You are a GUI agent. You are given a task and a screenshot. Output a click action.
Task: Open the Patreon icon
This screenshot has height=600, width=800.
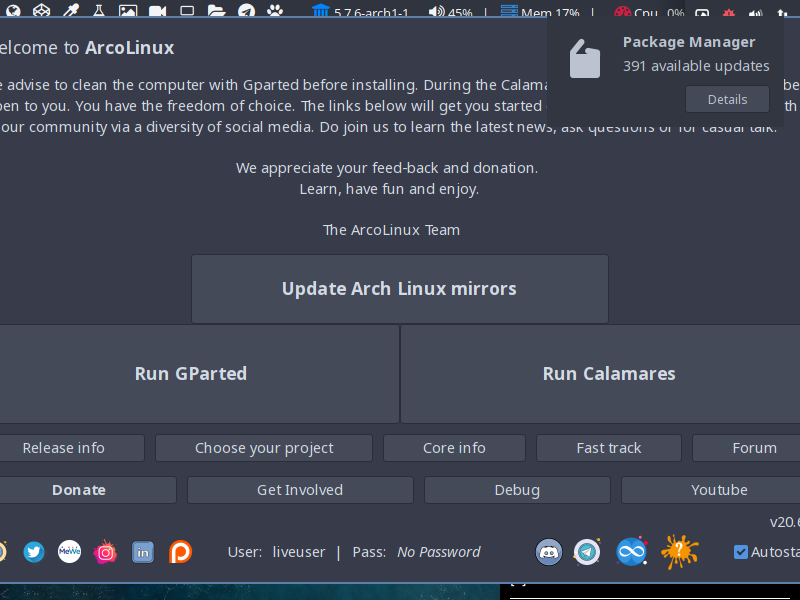coord(180,552)
